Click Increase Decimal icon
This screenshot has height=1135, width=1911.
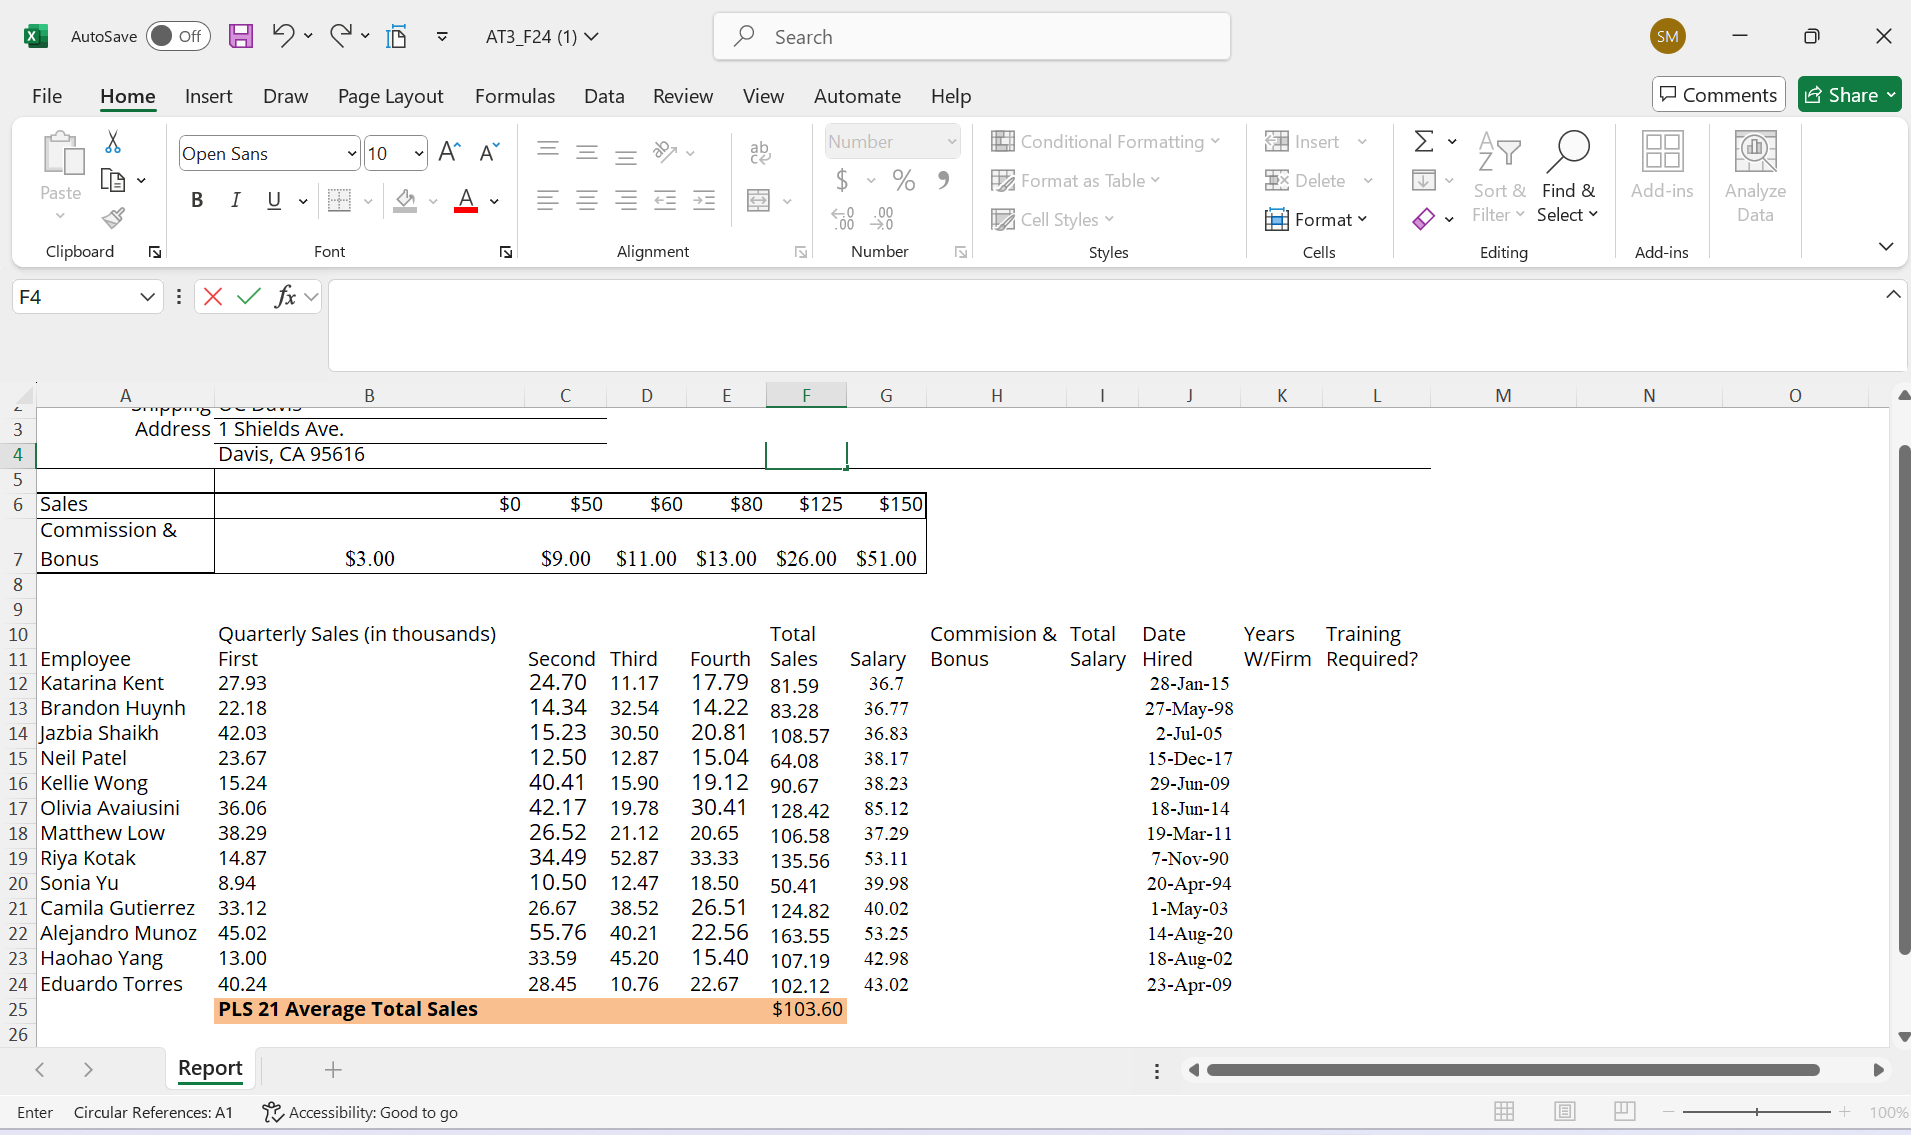pos(843,218)
